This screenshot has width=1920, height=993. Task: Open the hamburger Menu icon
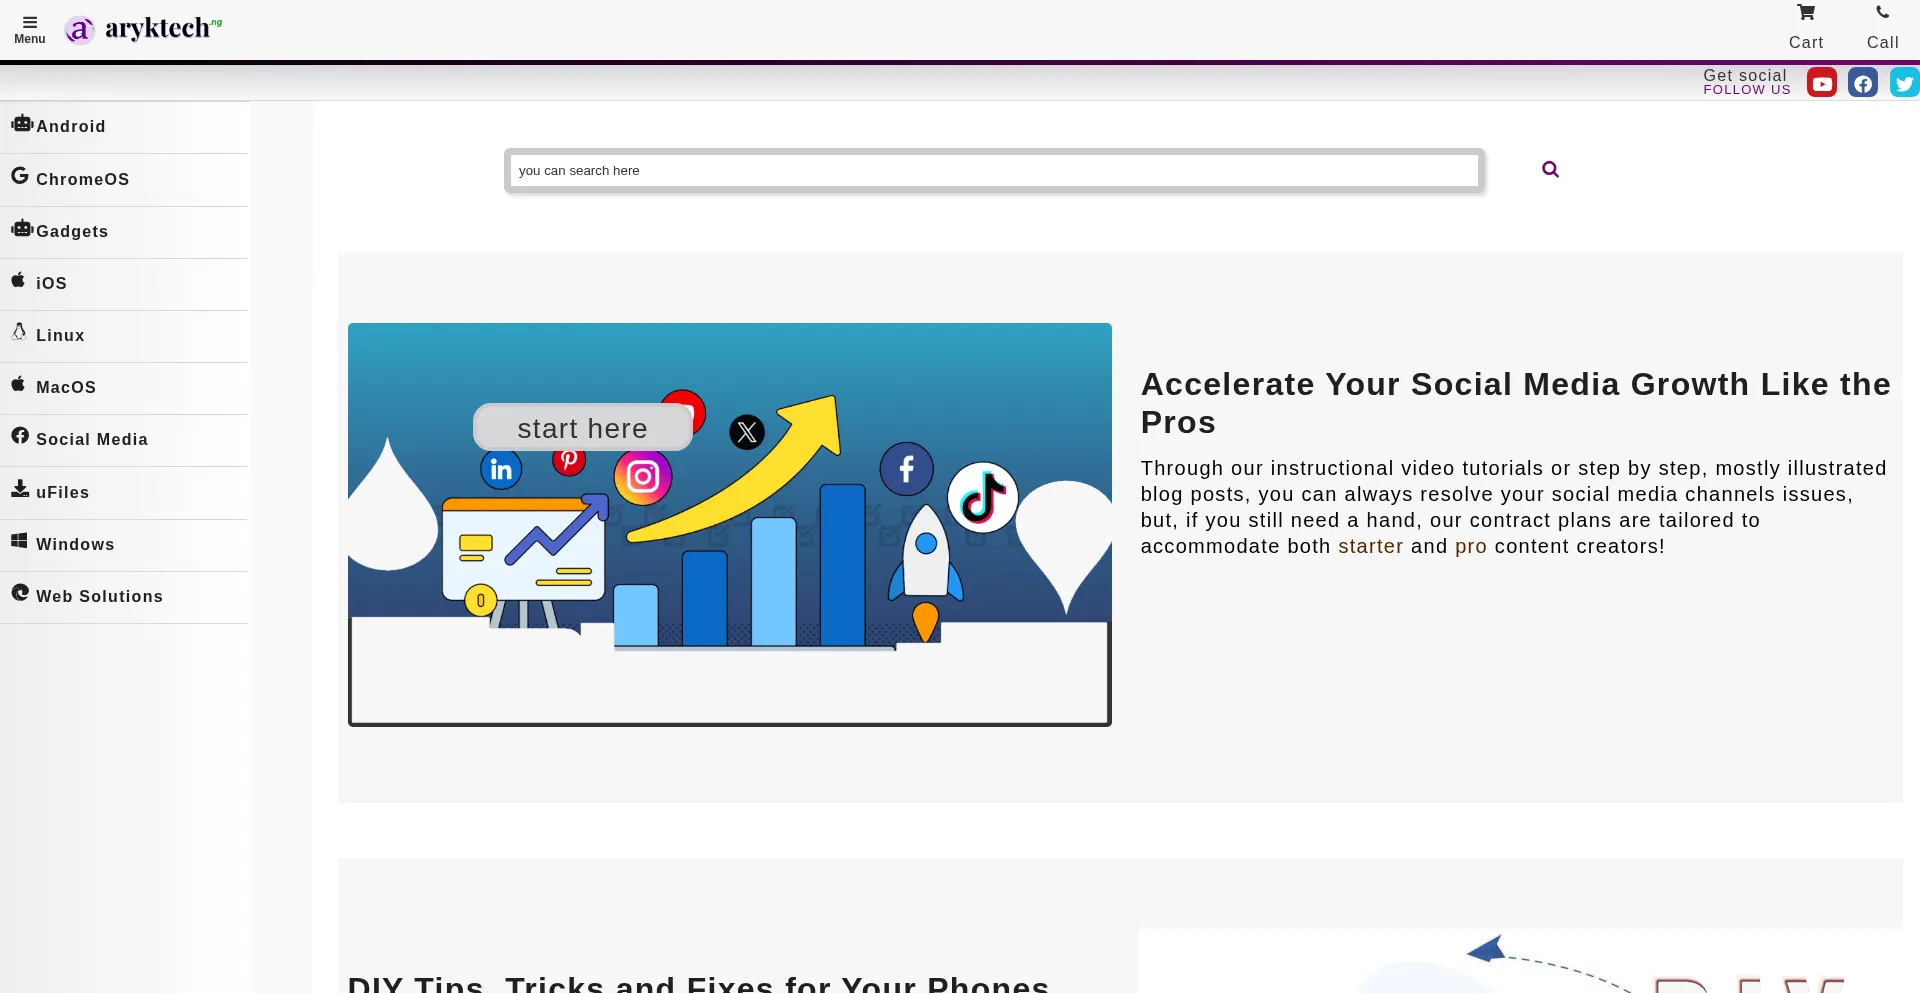pyautogui.click(x=30, y=22)
